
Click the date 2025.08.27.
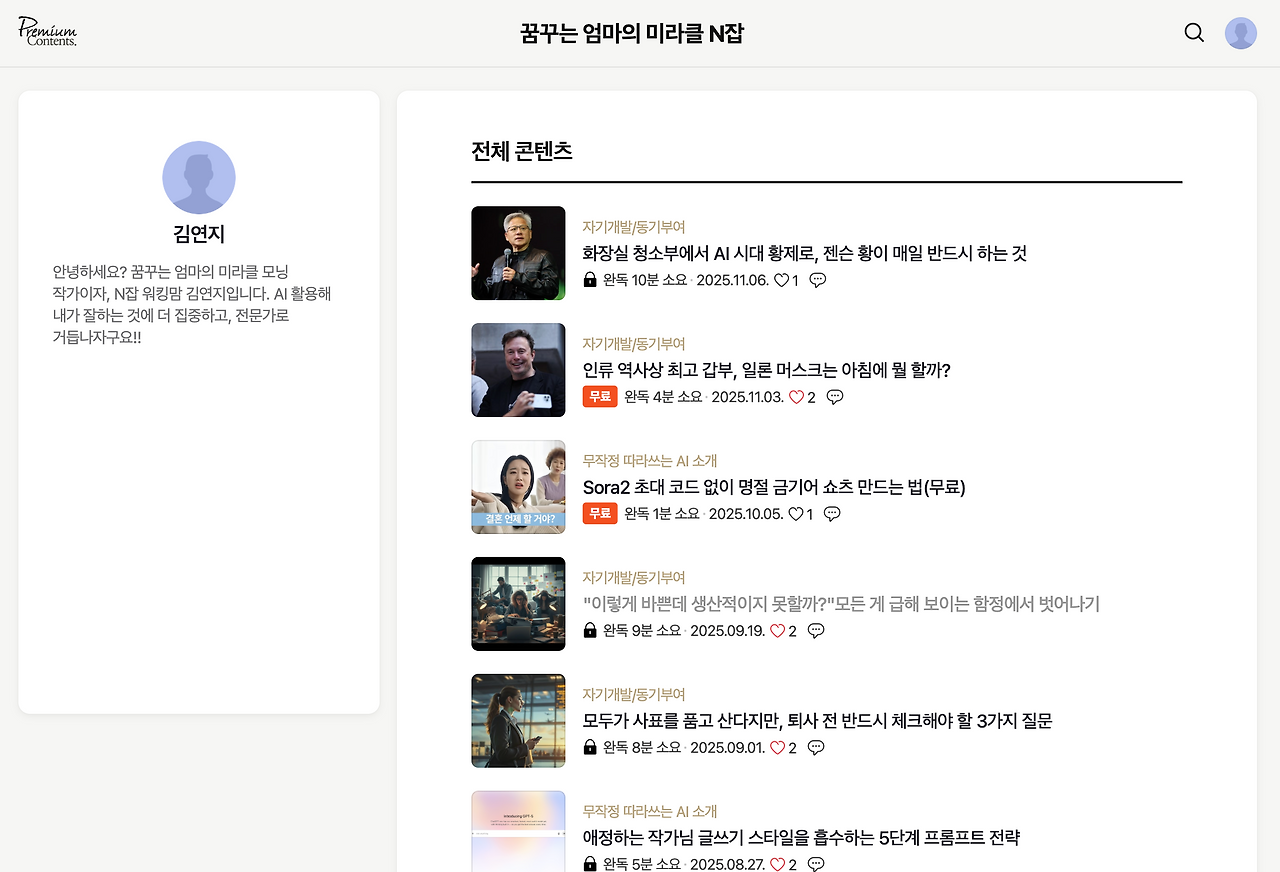click(728, 864)
